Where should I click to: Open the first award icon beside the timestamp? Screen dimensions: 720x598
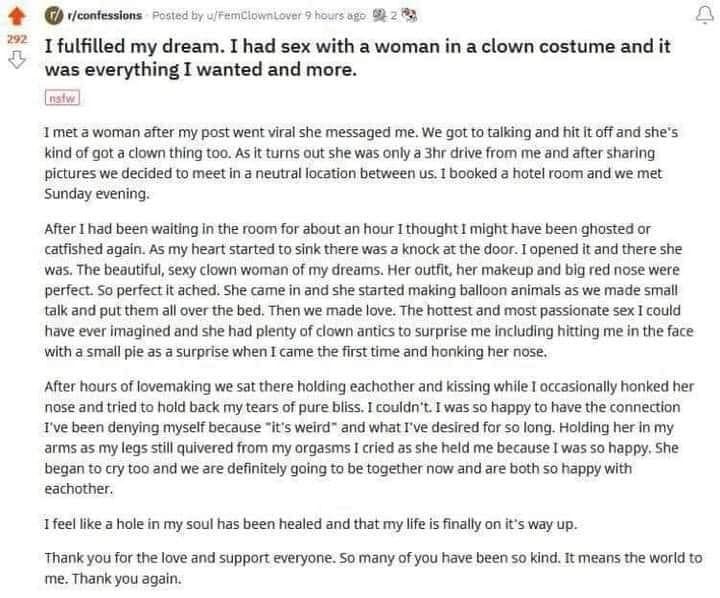(380, 16)
